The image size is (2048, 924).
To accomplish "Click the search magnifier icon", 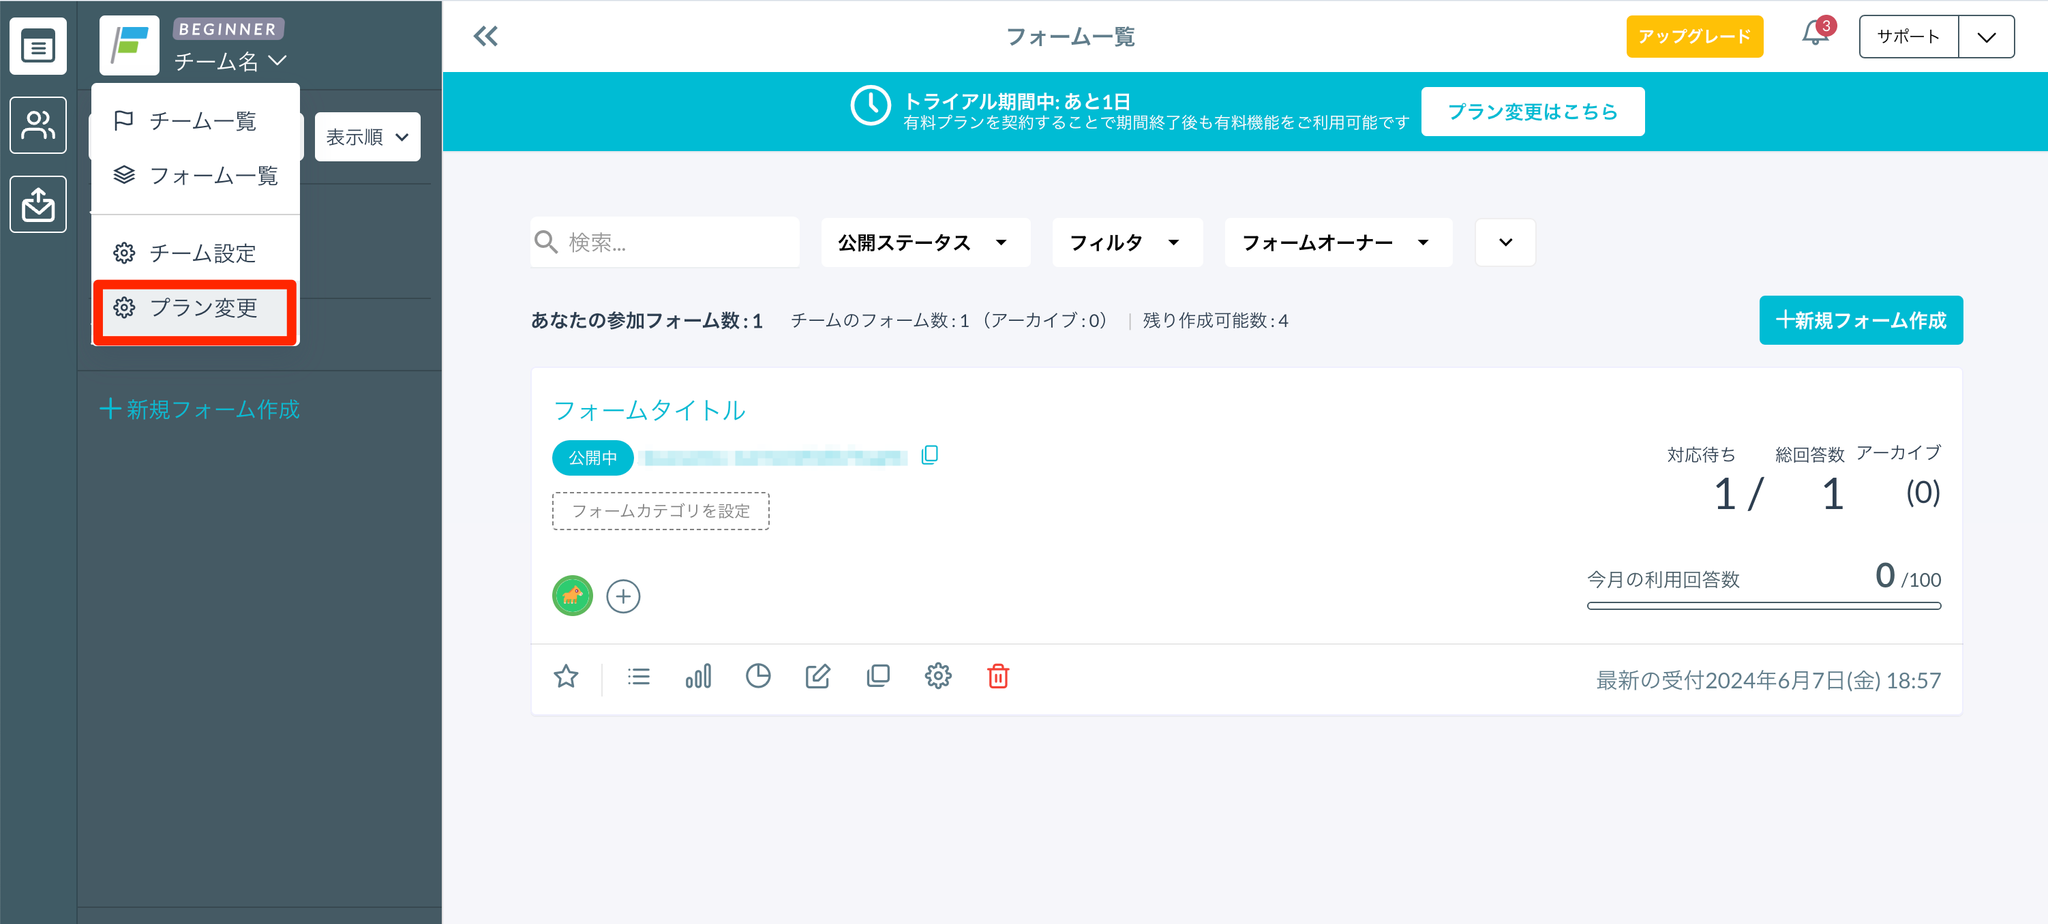I will 546,242.
